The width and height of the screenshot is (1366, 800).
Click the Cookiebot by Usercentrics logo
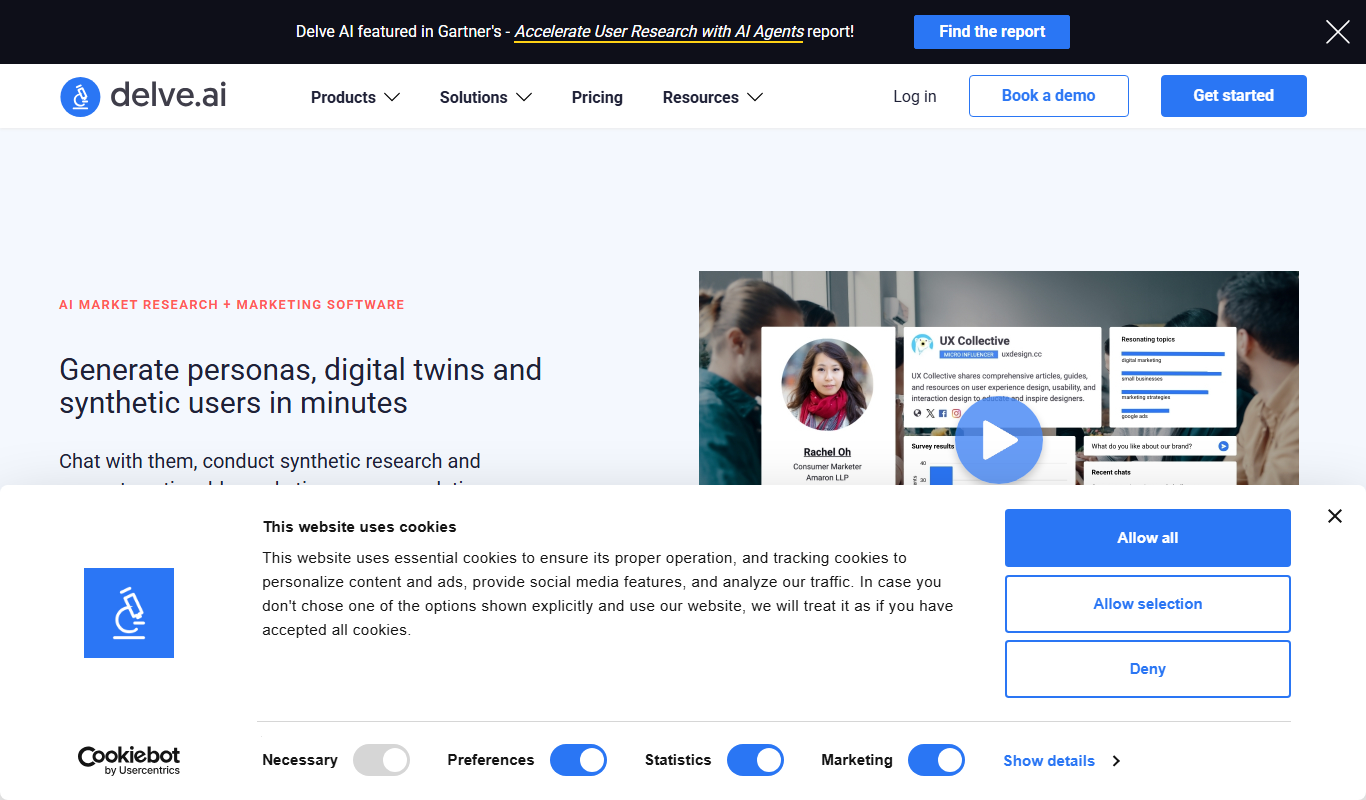pos(129,760)
